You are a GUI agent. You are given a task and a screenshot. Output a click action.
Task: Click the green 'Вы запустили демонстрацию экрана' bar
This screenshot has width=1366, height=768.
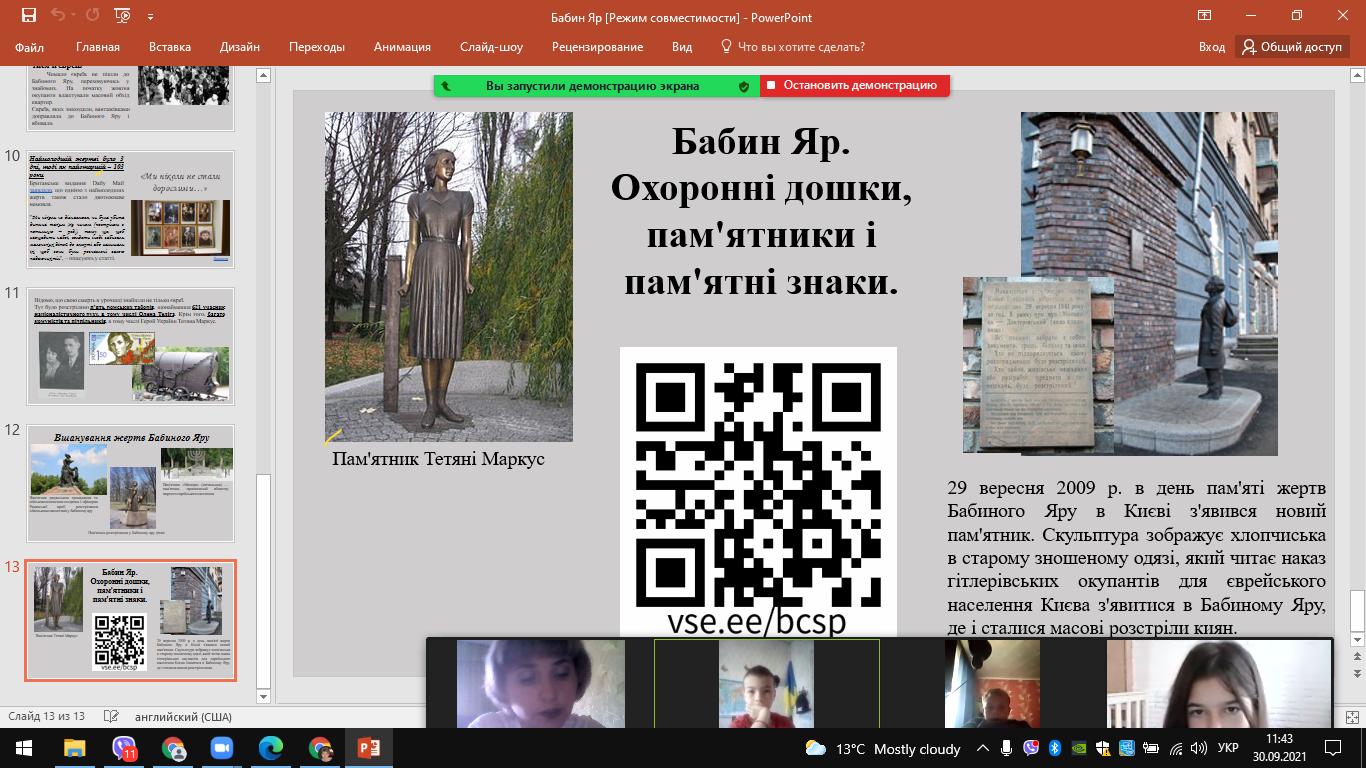(597, 86)
